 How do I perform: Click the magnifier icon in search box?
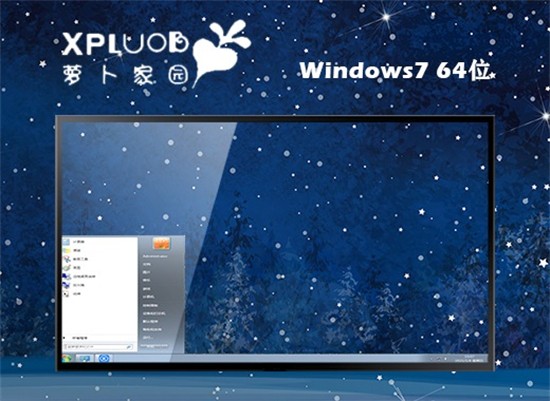pos(129,347)
